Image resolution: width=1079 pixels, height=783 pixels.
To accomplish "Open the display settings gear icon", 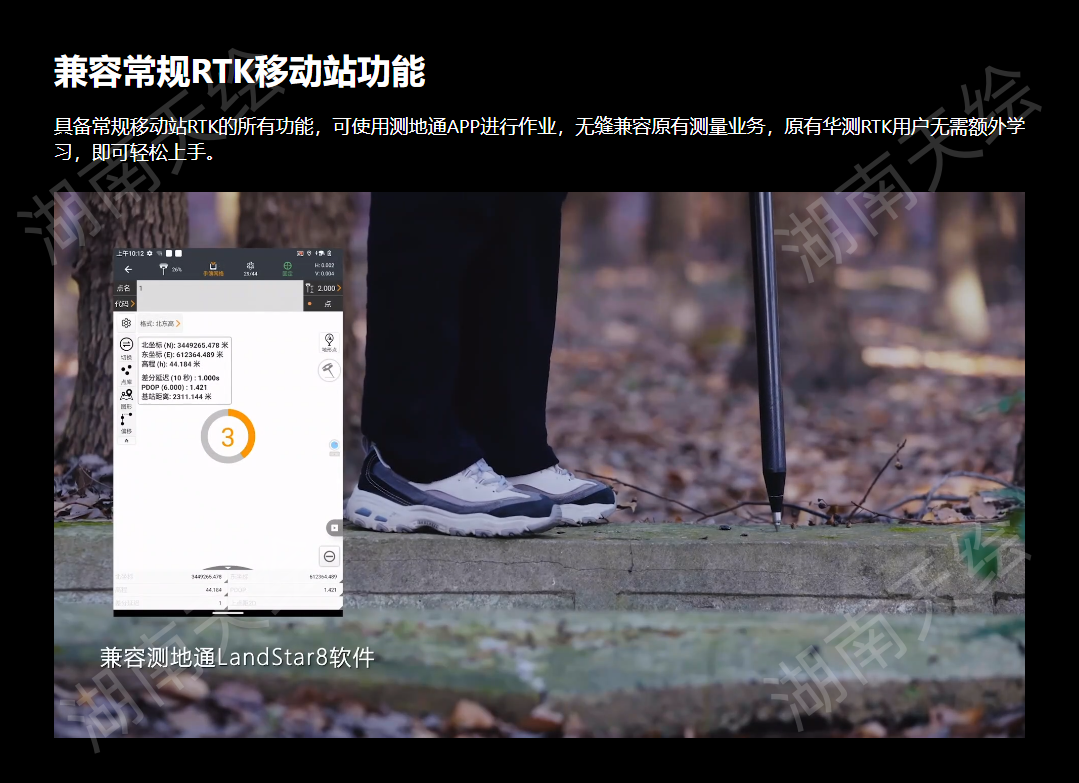I will [126, 323].
